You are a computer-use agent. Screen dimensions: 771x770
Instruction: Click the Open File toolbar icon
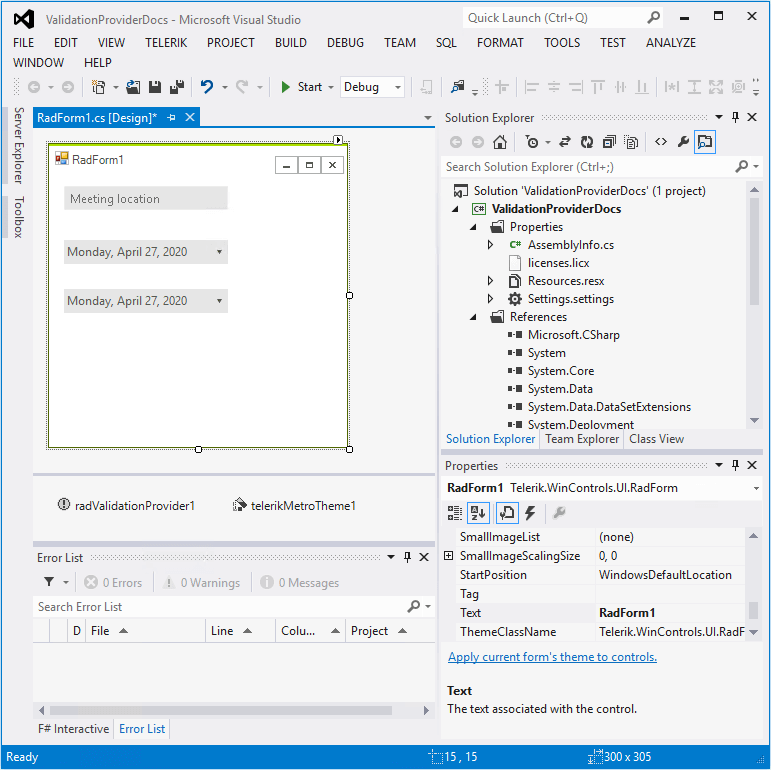133,88
